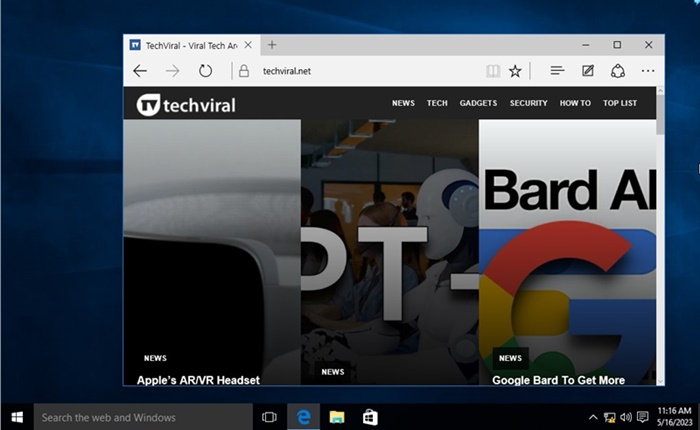This screenshot has height=430, width=700.
Task: Open the network tray icon
Action: [x=609, y=417]
